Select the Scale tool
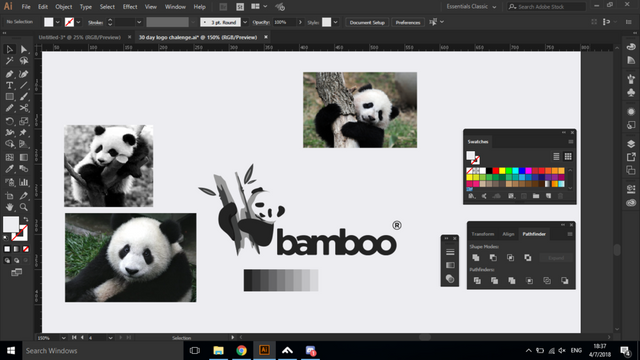This screenshot has width=640, height=360. [x=24, y=121]
